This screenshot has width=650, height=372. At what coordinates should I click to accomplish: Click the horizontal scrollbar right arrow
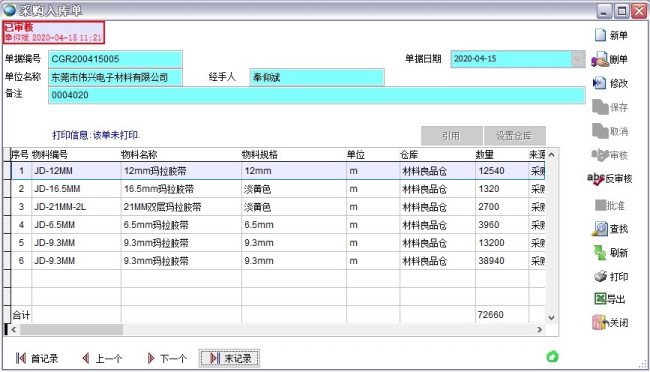click(x=540, y=330)
